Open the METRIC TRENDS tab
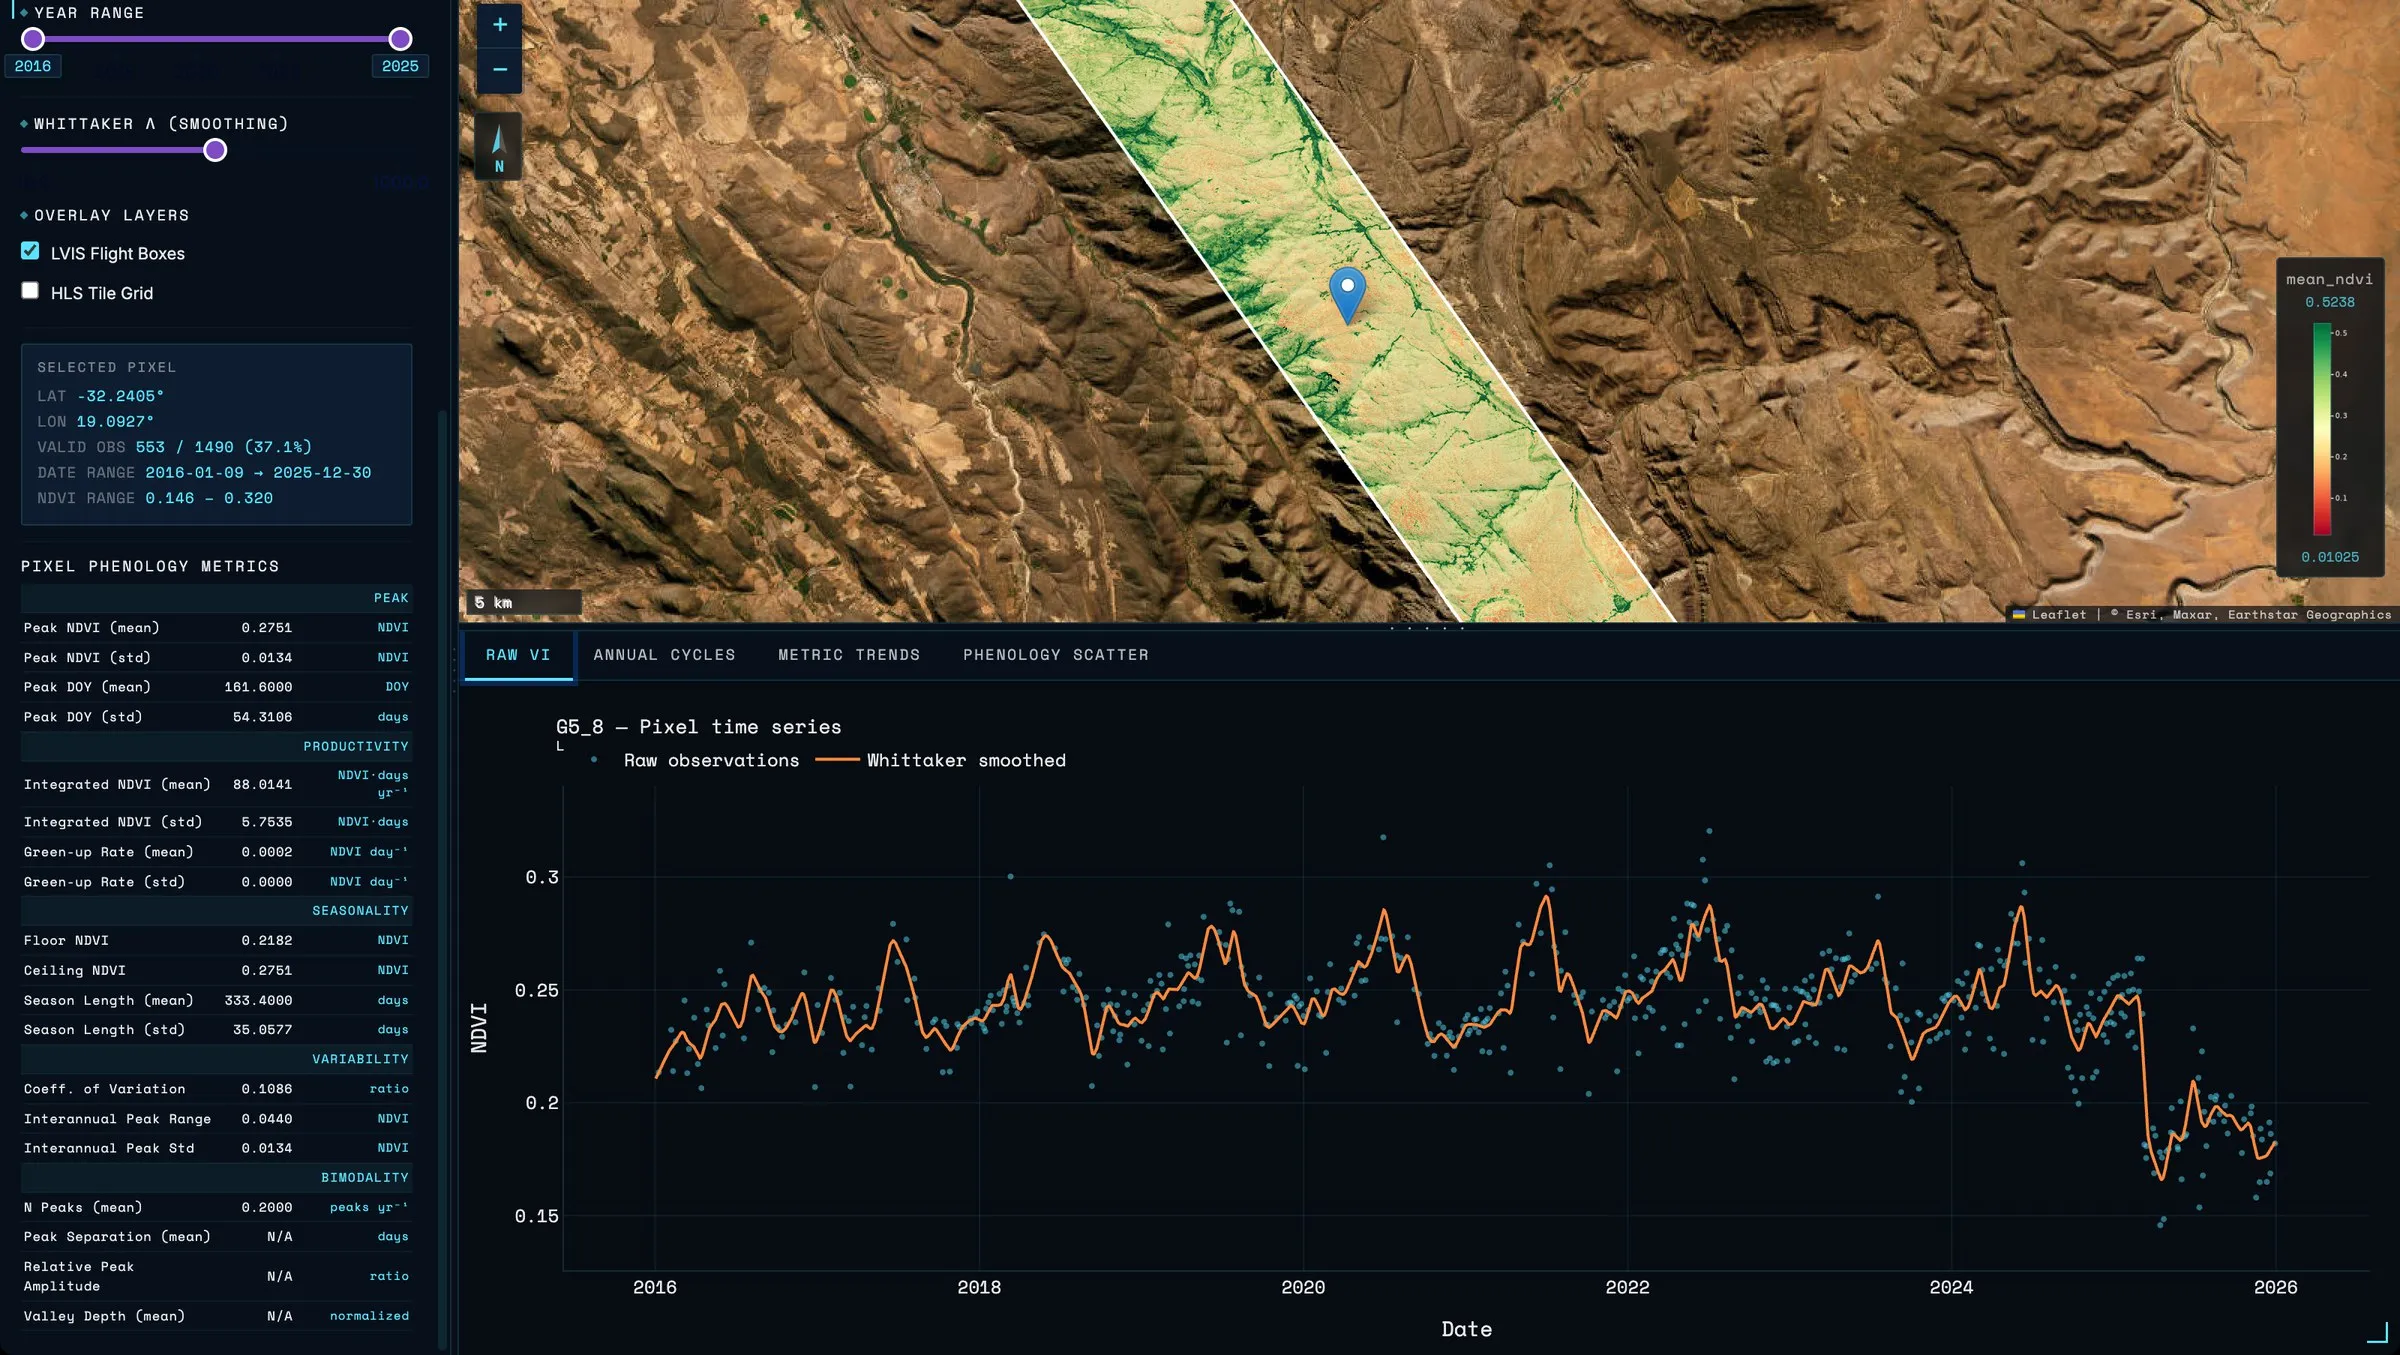 click(x=849, y=655)
